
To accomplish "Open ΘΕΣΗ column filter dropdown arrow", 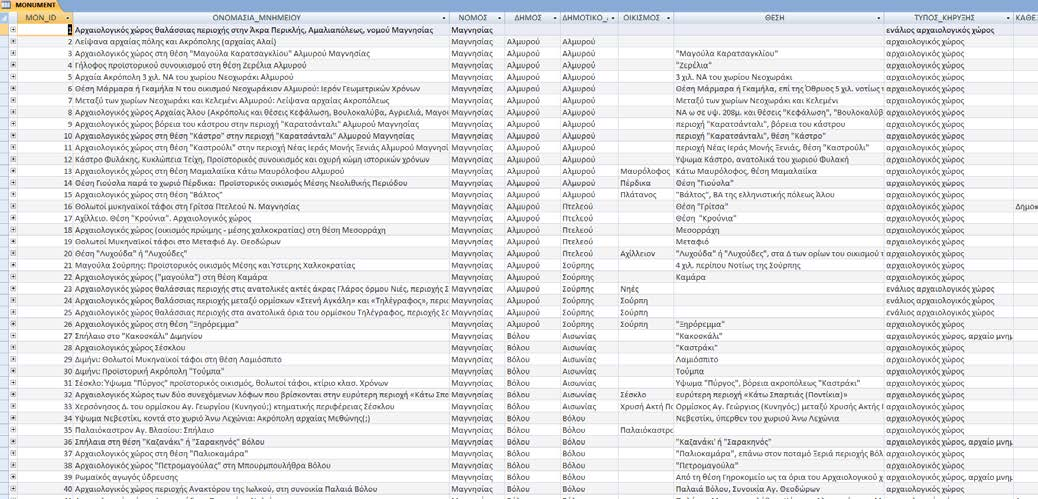I will coord(878,17).
